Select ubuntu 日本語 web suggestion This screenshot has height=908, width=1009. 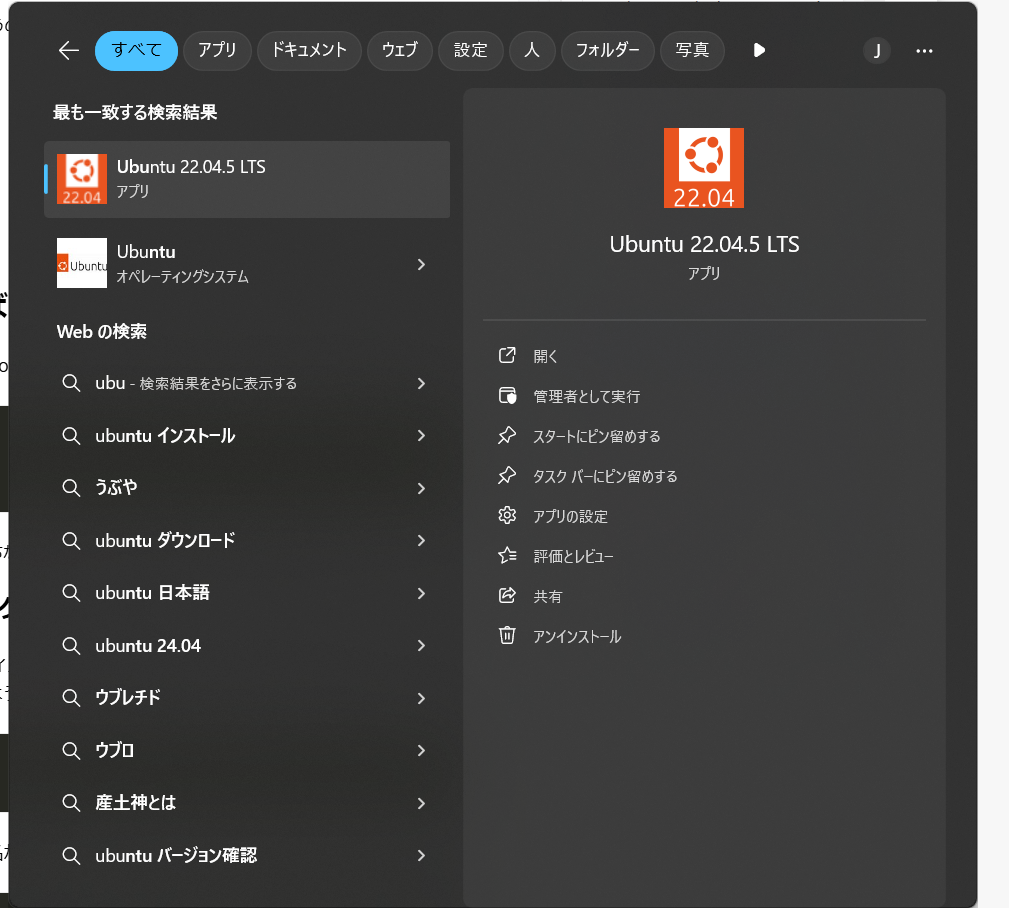coord(247,593)
